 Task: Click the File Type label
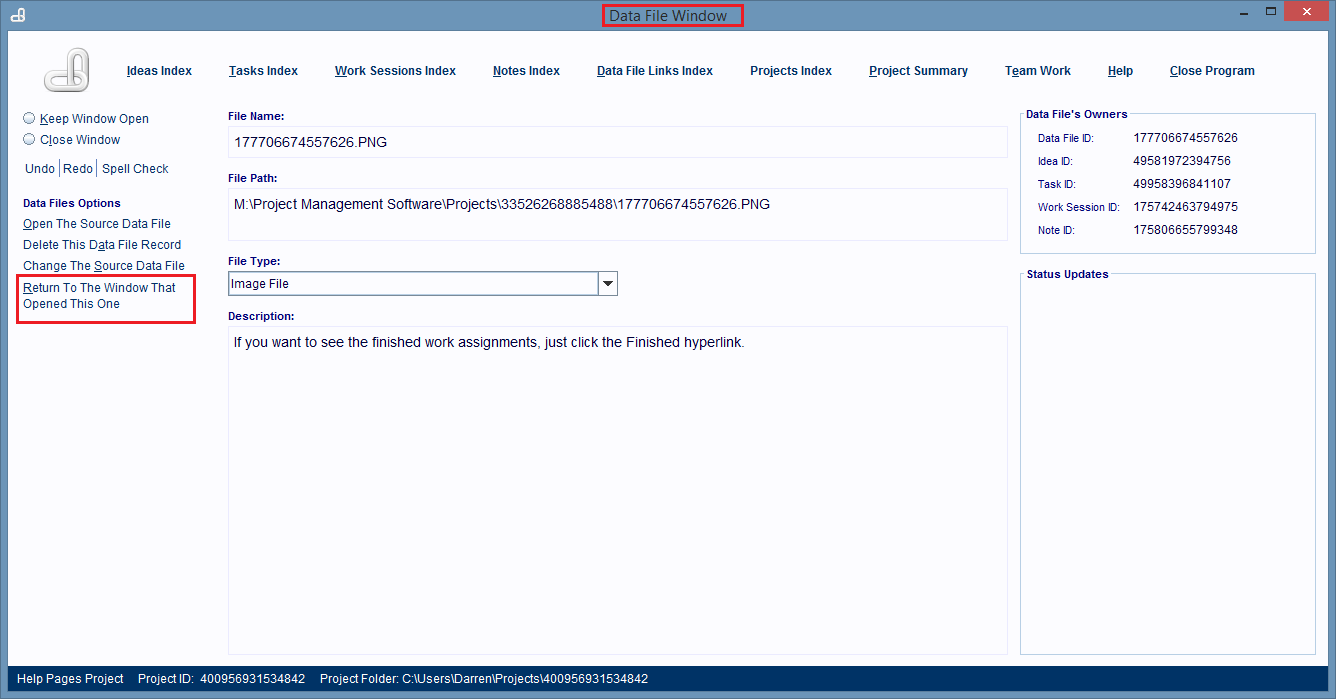click(254, 261)
